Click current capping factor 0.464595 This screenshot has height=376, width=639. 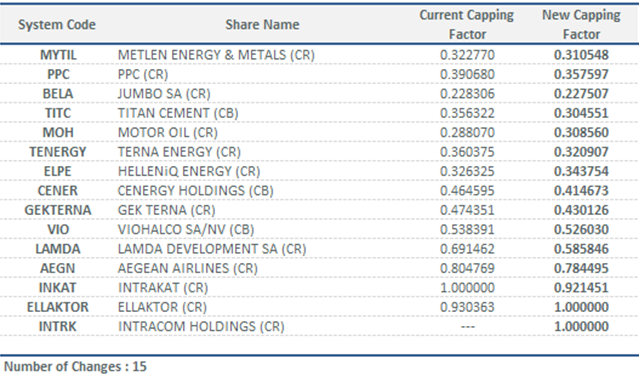(x=467, y=191)
